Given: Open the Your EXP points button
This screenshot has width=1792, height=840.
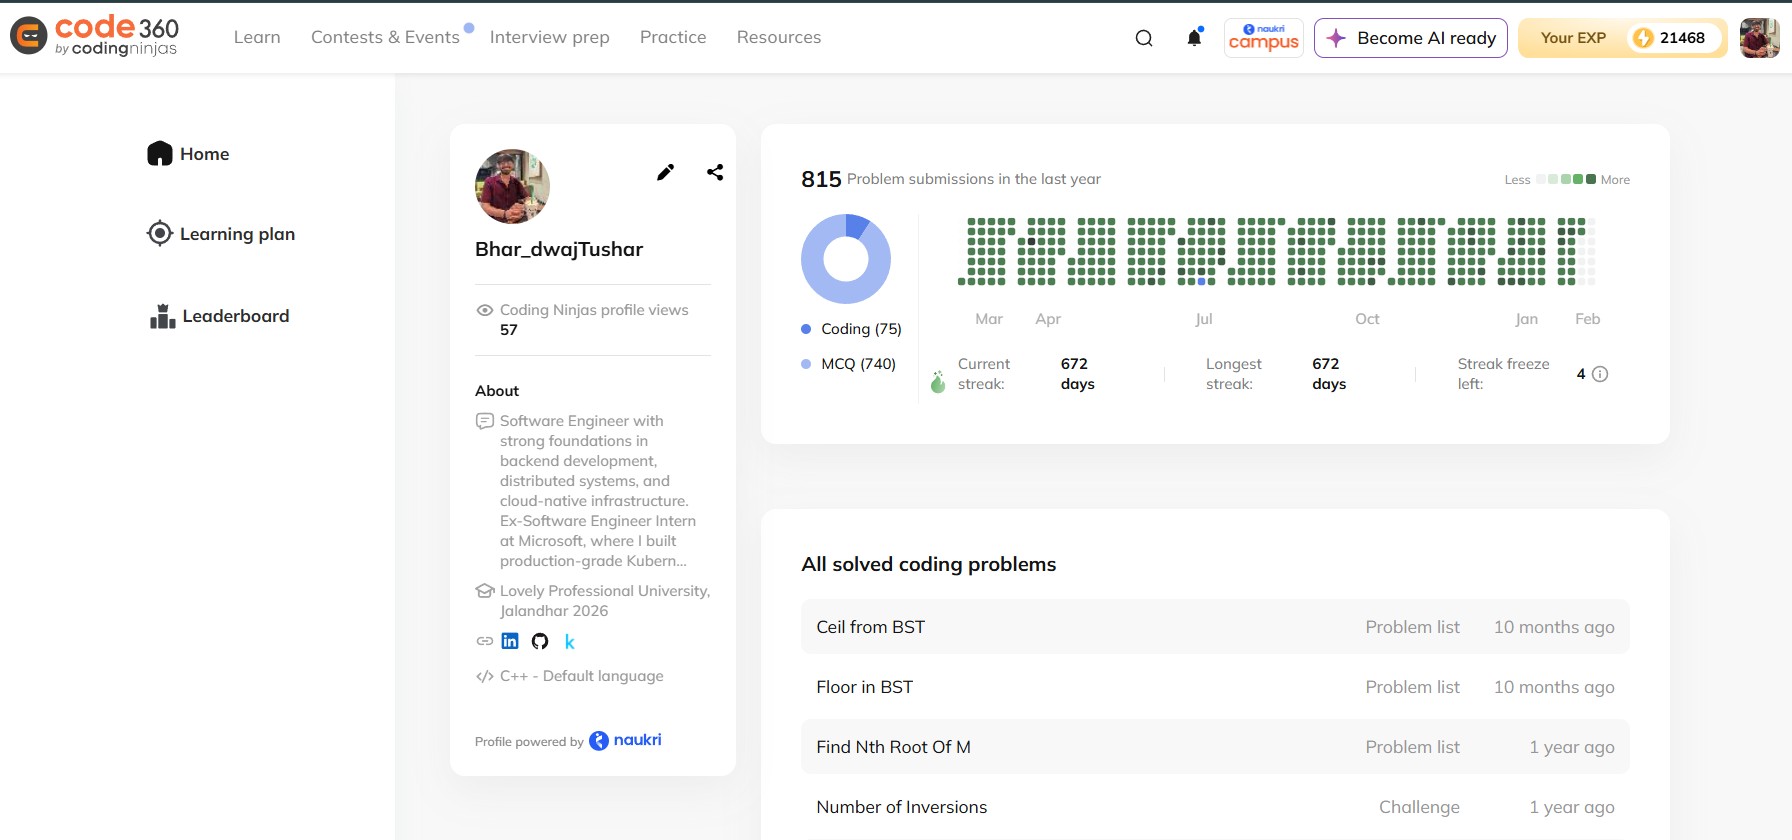Looking at the screenshot, I should pyautogui.click(x=1622, y=38).
